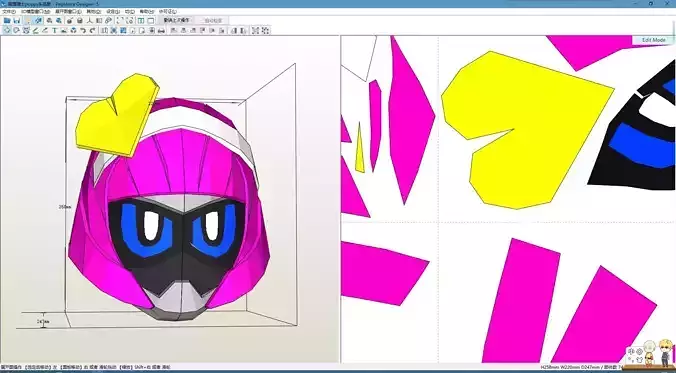This screenshot has height=373, width=676.
Task: Open the 其他 menu
Action: point(94,12)
